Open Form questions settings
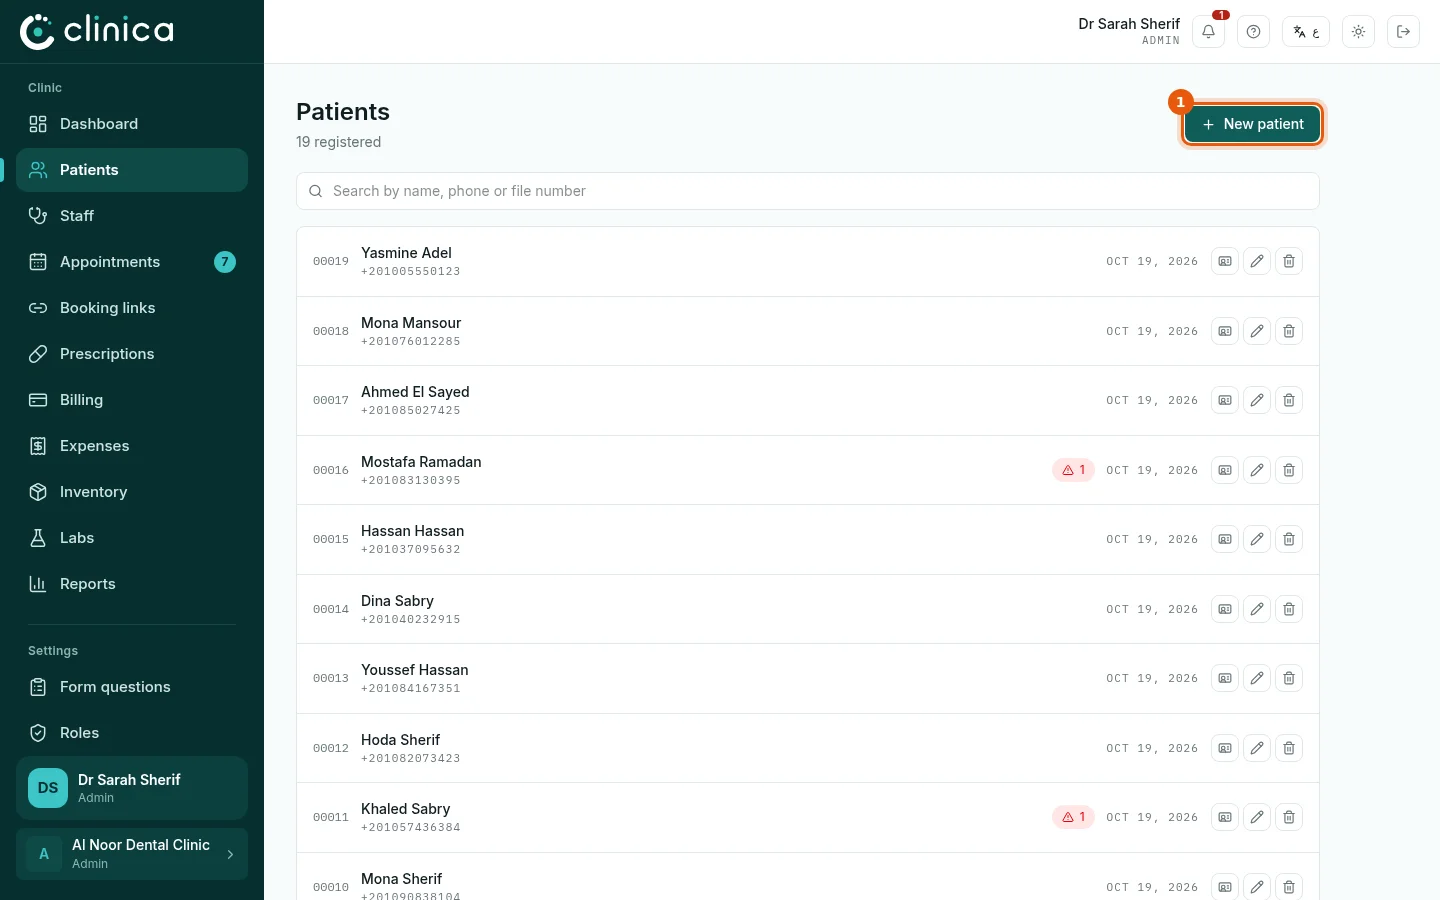Screen dimensions: 1440x900 [x=132, y=687]
